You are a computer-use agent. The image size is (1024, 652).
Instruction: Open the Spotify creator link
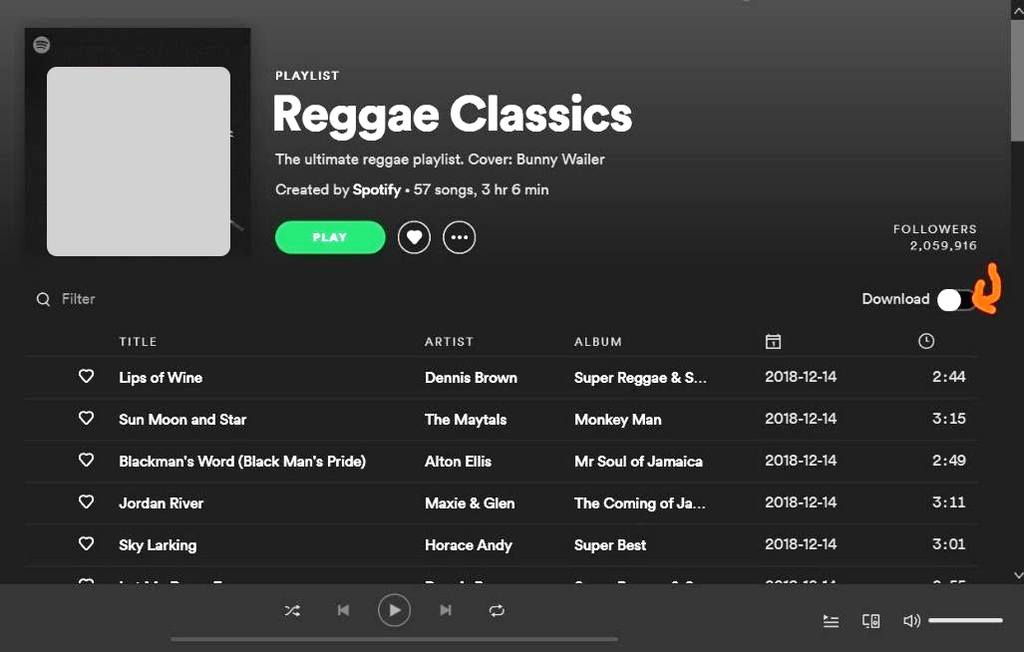[377, 190]
